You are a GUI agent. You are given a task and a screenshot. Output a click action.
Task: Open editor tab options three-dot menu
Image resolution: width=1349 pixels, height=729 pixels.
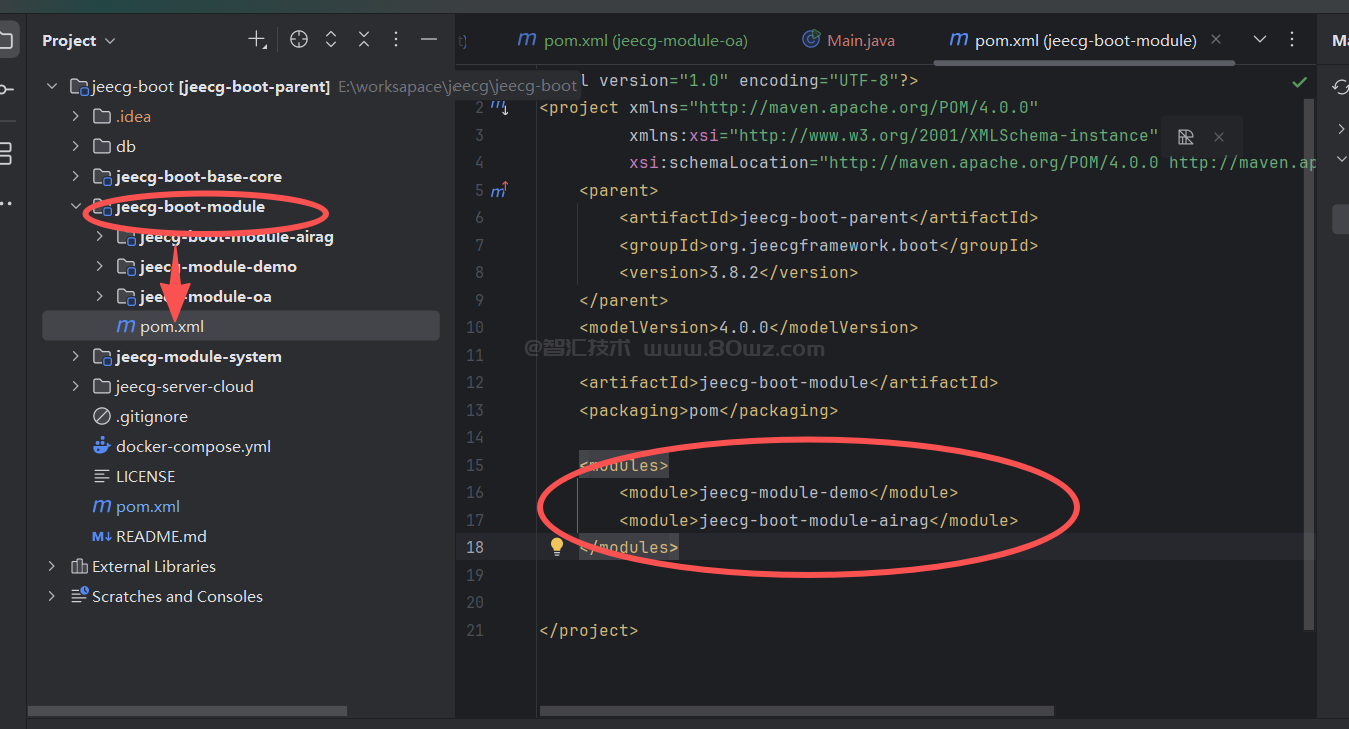click(x=1292, y=40)
